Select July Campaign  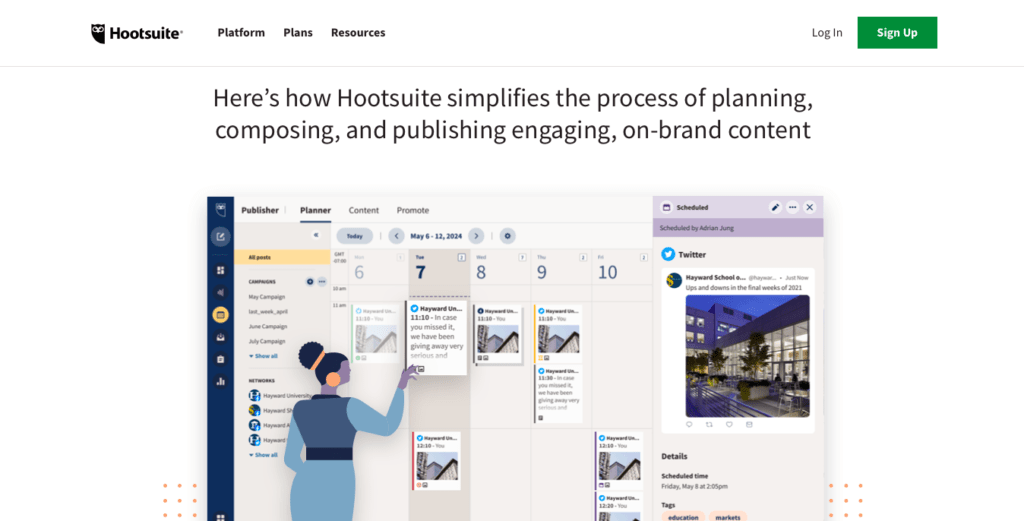click(266, 341)
